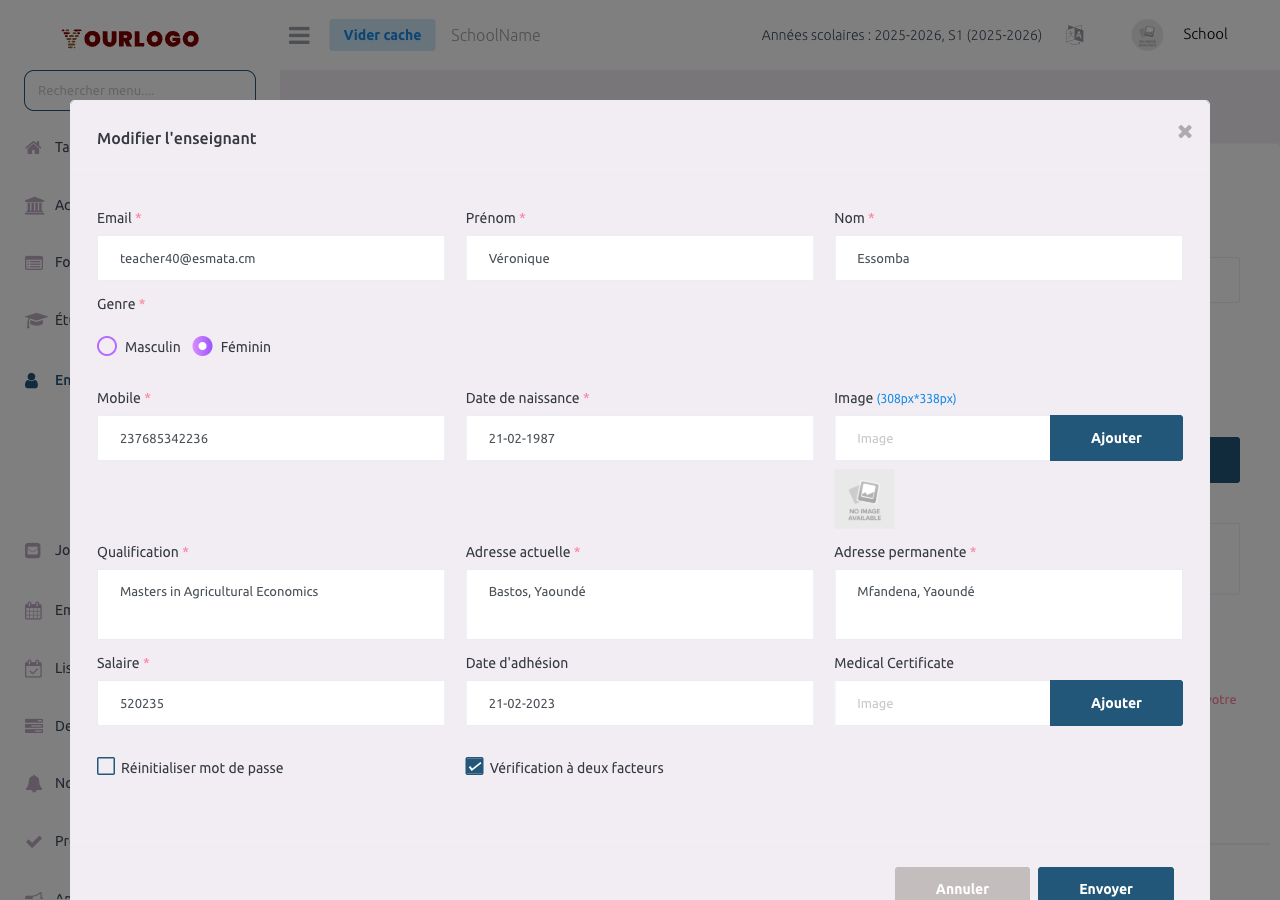Screen dimensions: 1280x900
Task: Click Envoyer to submit the form
Action: [1105, 886]
